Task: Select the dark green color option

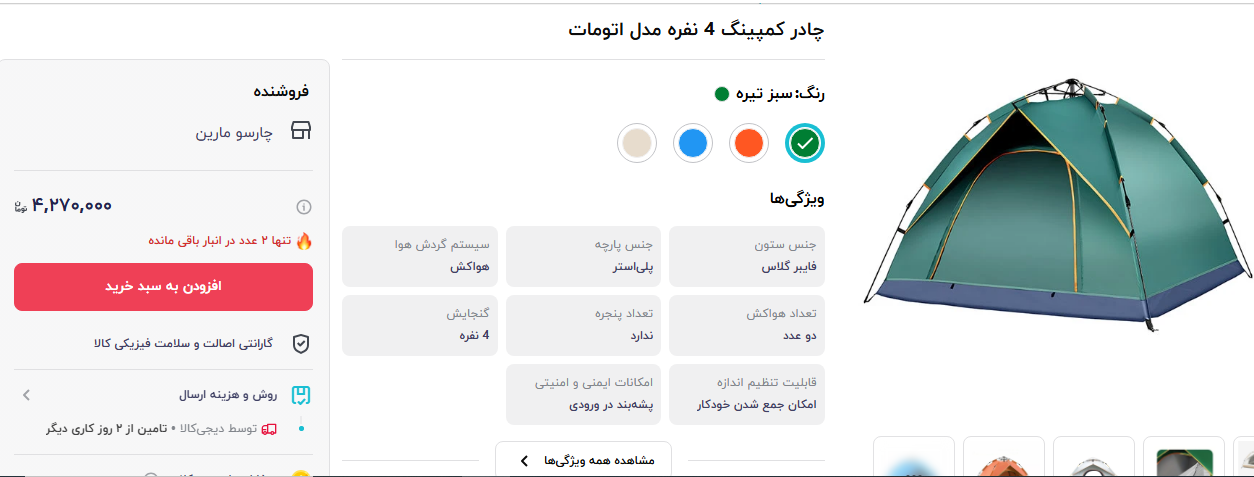Action: (x=805, y=144)
